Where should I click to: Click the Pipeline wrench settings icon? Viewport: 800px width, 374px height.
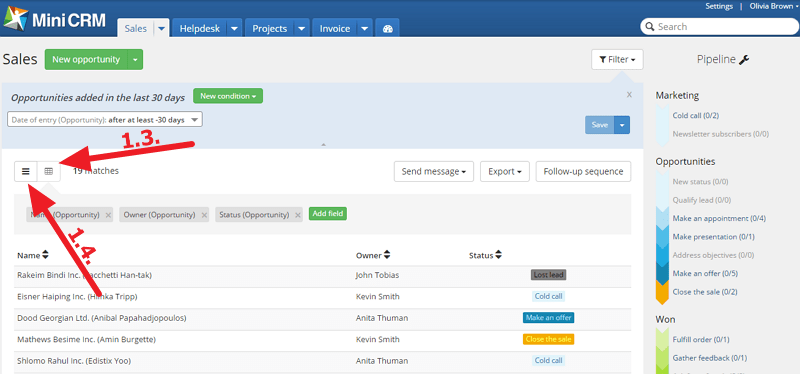pos(744,60)
